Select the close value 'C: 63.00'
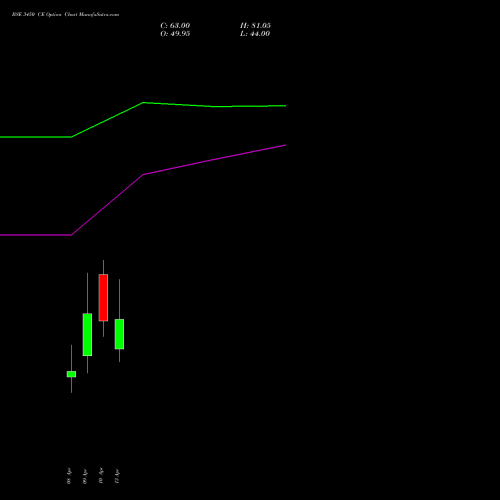The height and width of the screenshot is (500, 500). pos(175,26)
